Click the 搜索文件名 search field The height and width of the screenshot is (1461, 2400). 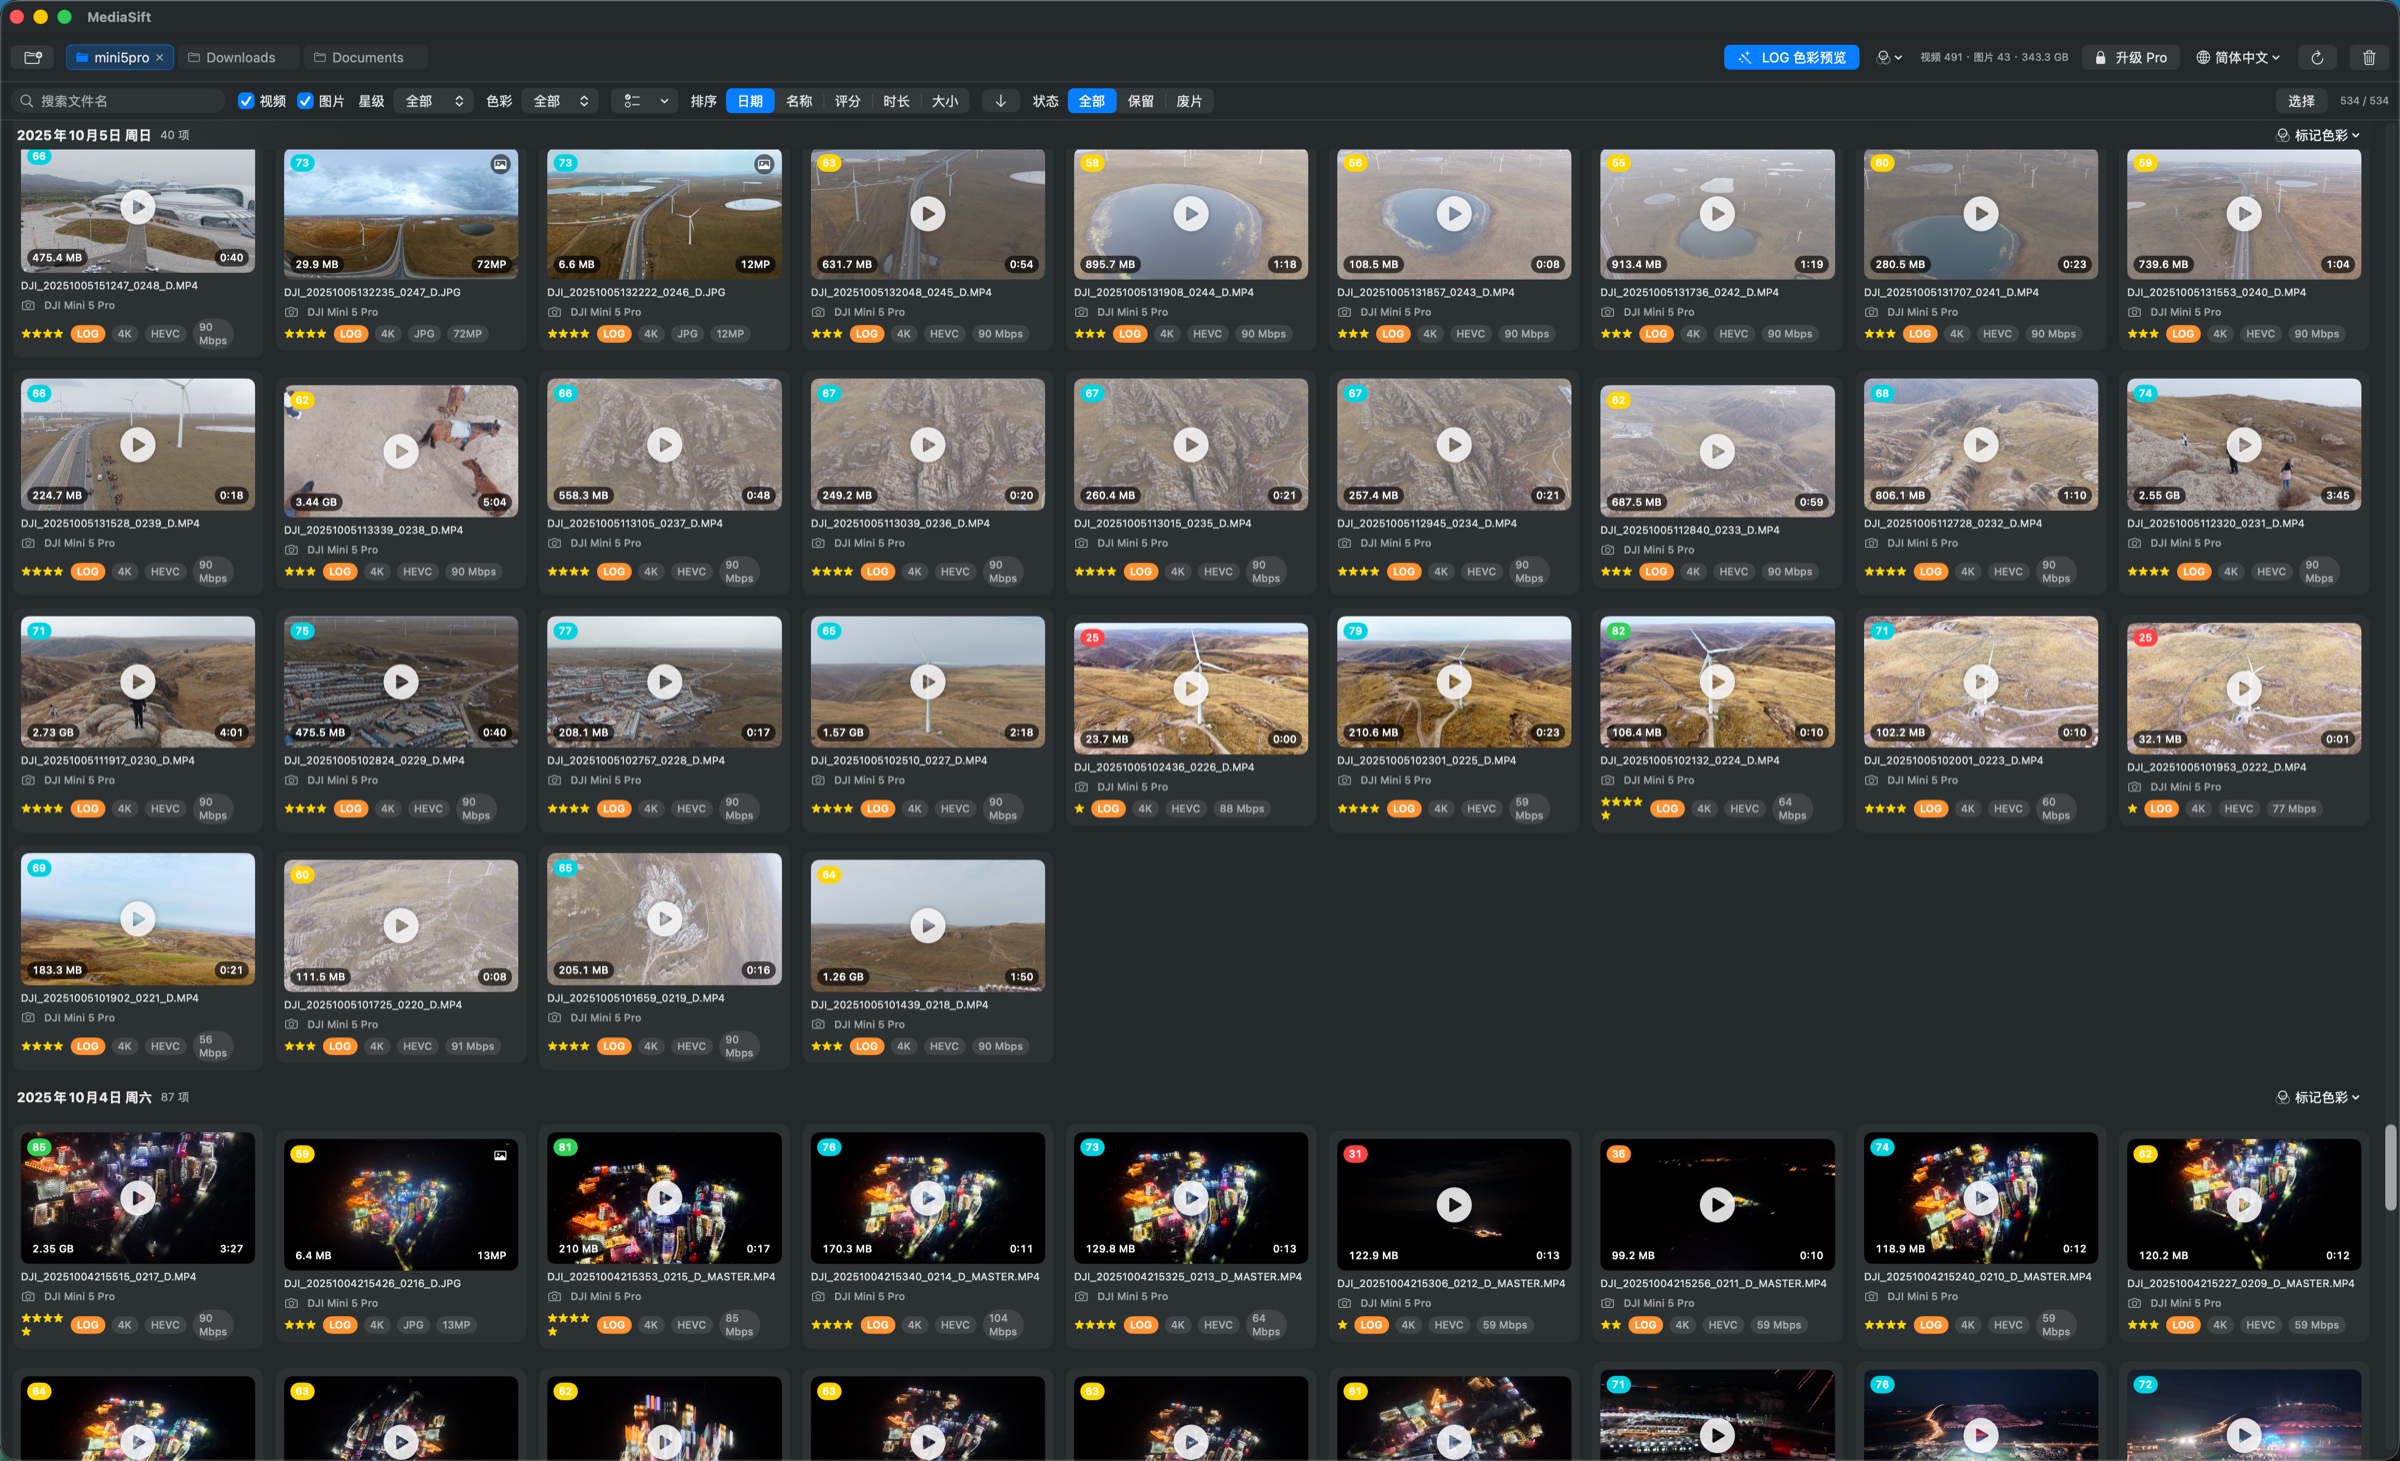pyautogui.click(x=119, y=101)
